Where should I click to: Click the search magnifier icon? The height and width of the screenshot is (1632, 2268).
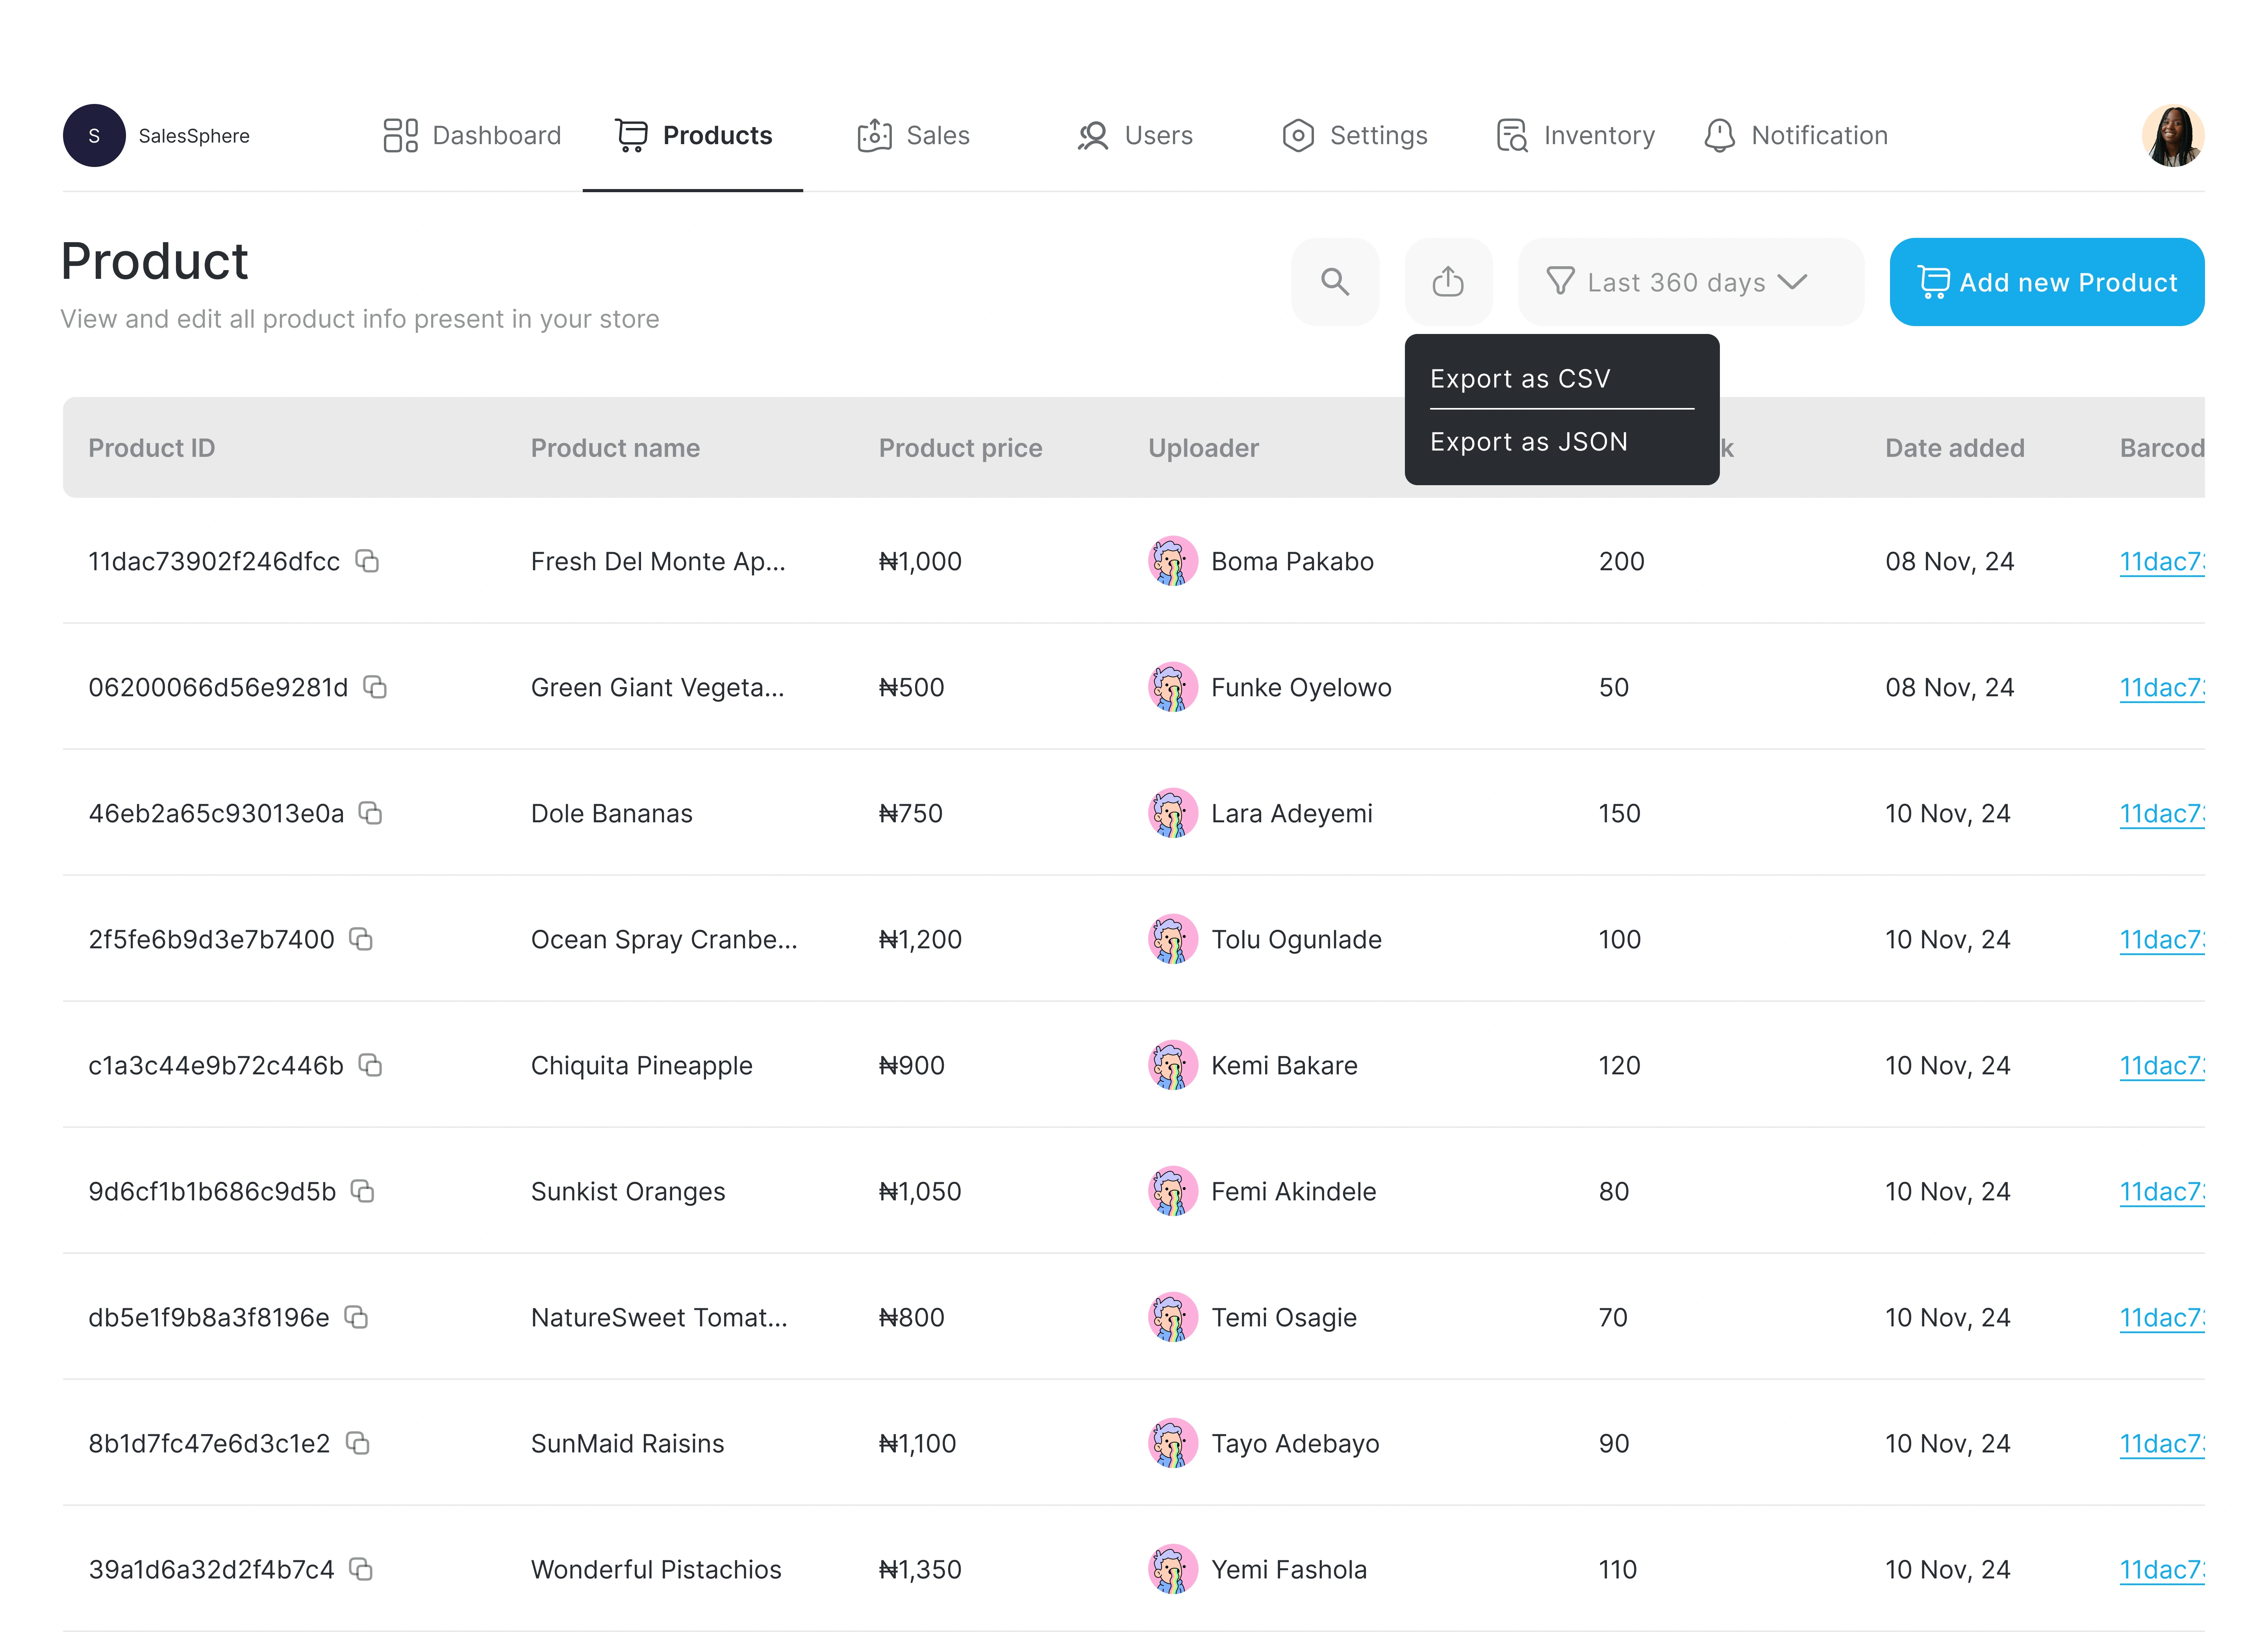(x=1335, y=282)
